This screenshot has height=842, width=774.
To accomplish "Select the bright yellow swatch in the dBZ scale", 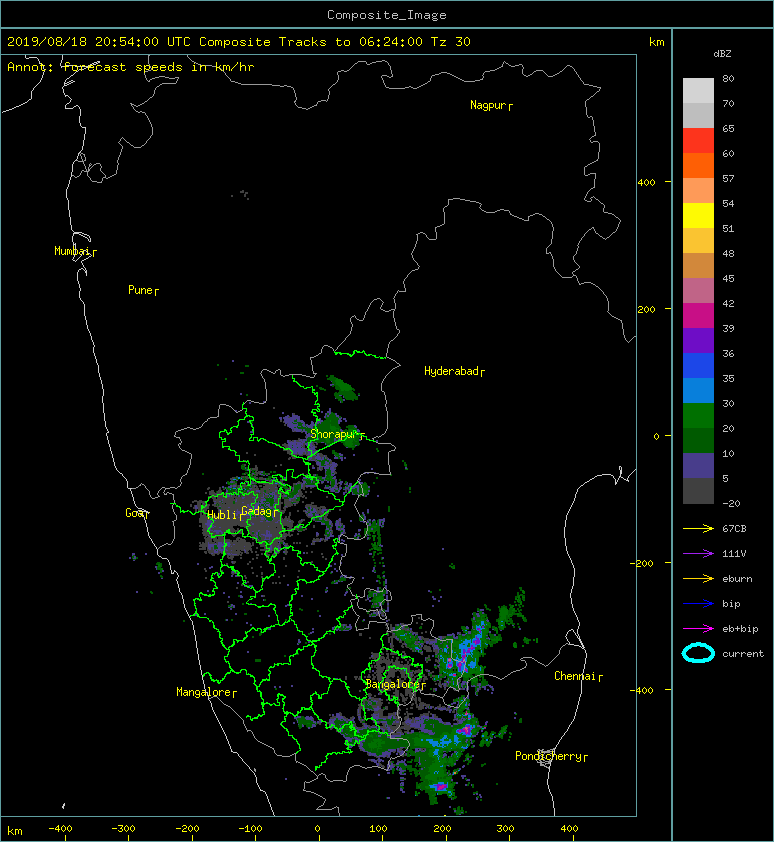I will [698, 215].
